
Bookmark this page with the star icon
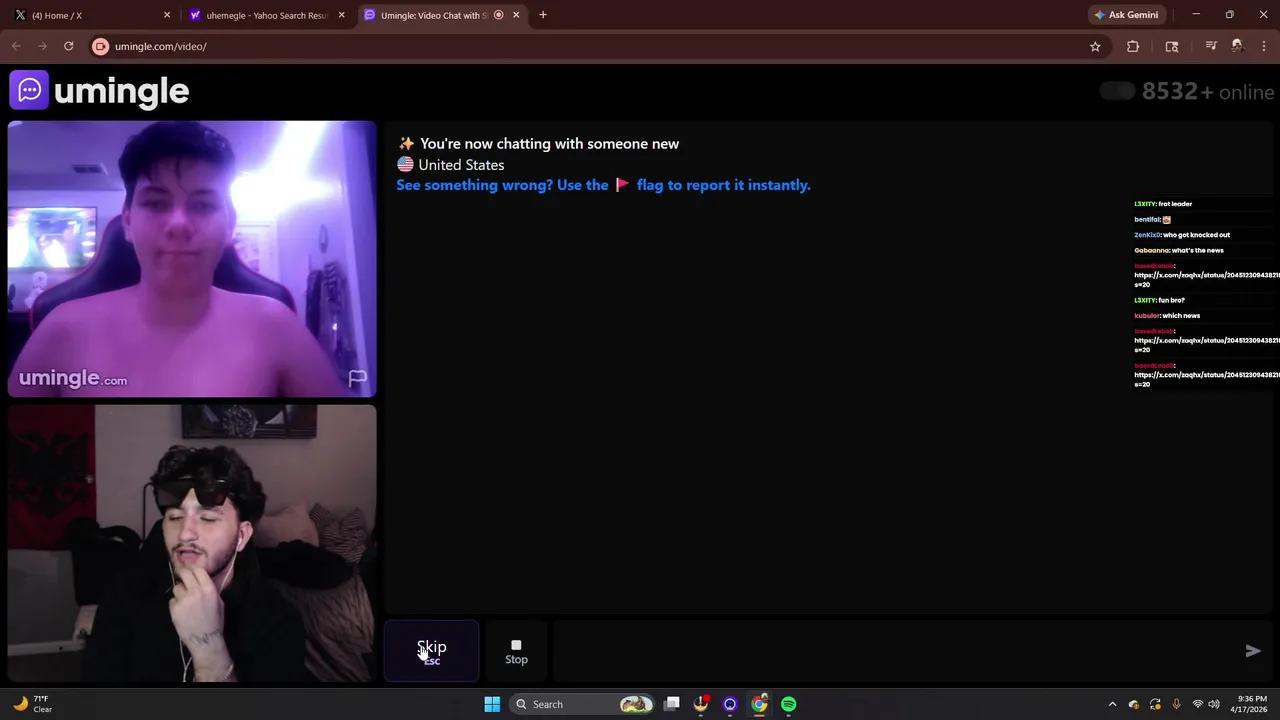[1095, 46]
